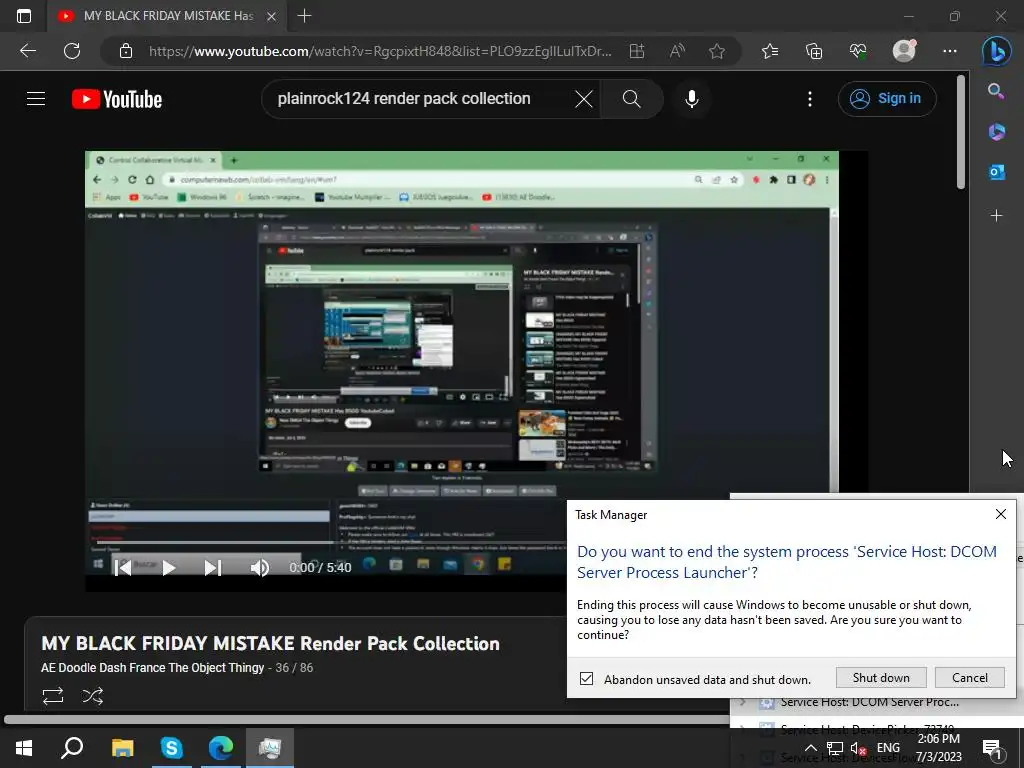Skip to previous playlist video
The height and width of the screenshot is (768, 1024).
coord(123,568)
